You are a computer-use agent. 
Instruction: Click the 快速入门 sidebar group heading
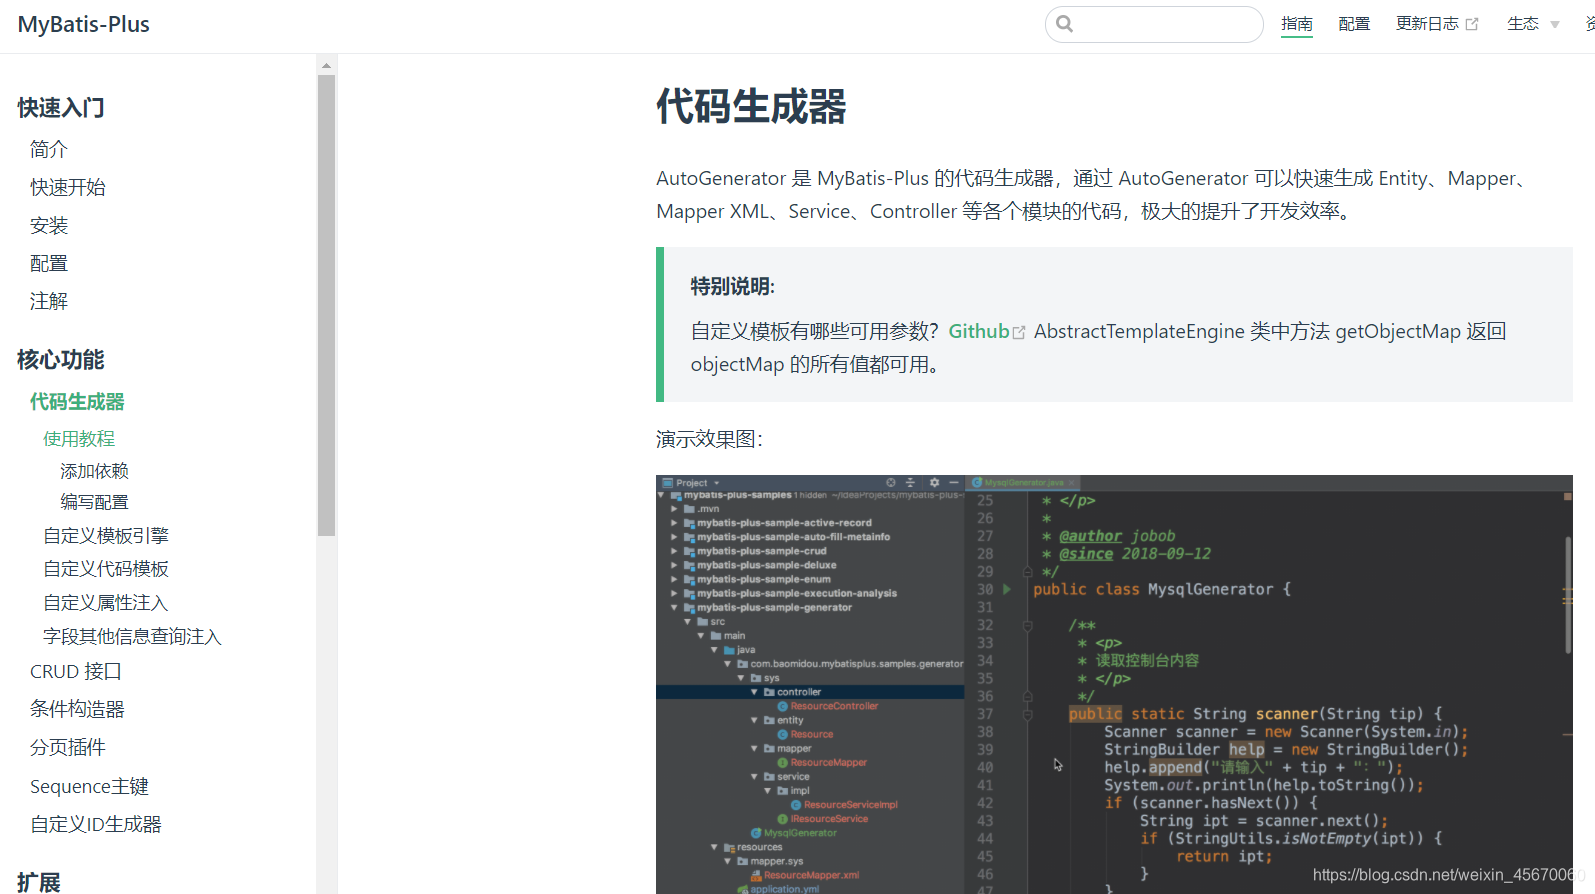[x=61, y=108]
